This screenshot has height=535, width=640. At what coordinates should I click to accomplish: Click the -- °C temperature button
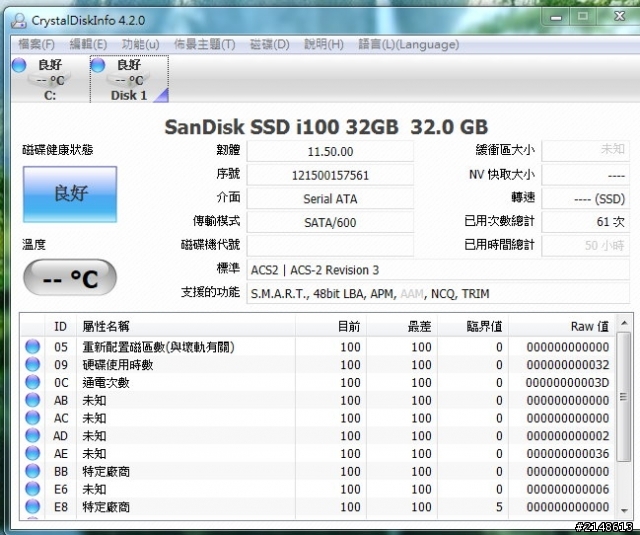click(70, 277)
